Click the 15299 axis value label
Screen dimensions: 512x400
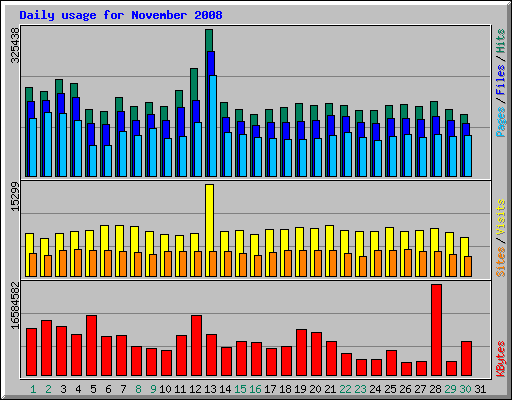click(15, 197)
